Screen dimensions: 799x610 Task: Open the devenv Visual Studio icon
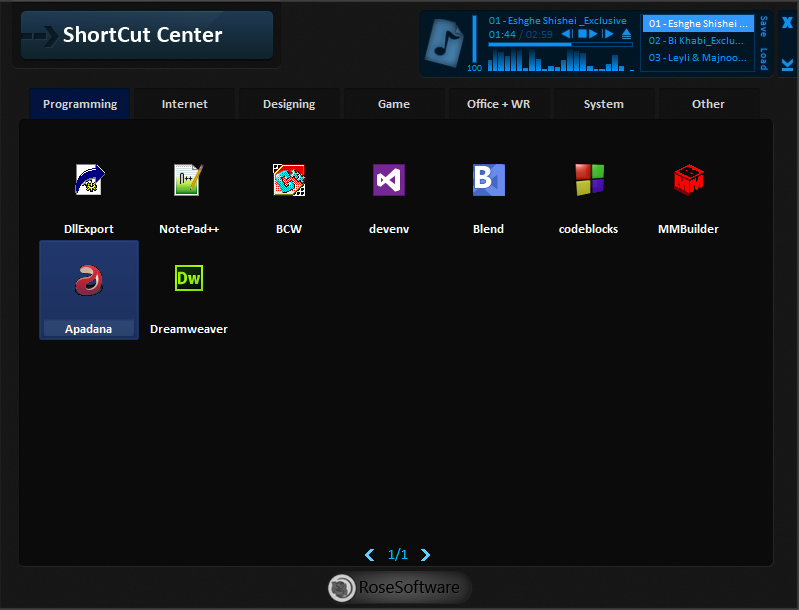(389, 179)
